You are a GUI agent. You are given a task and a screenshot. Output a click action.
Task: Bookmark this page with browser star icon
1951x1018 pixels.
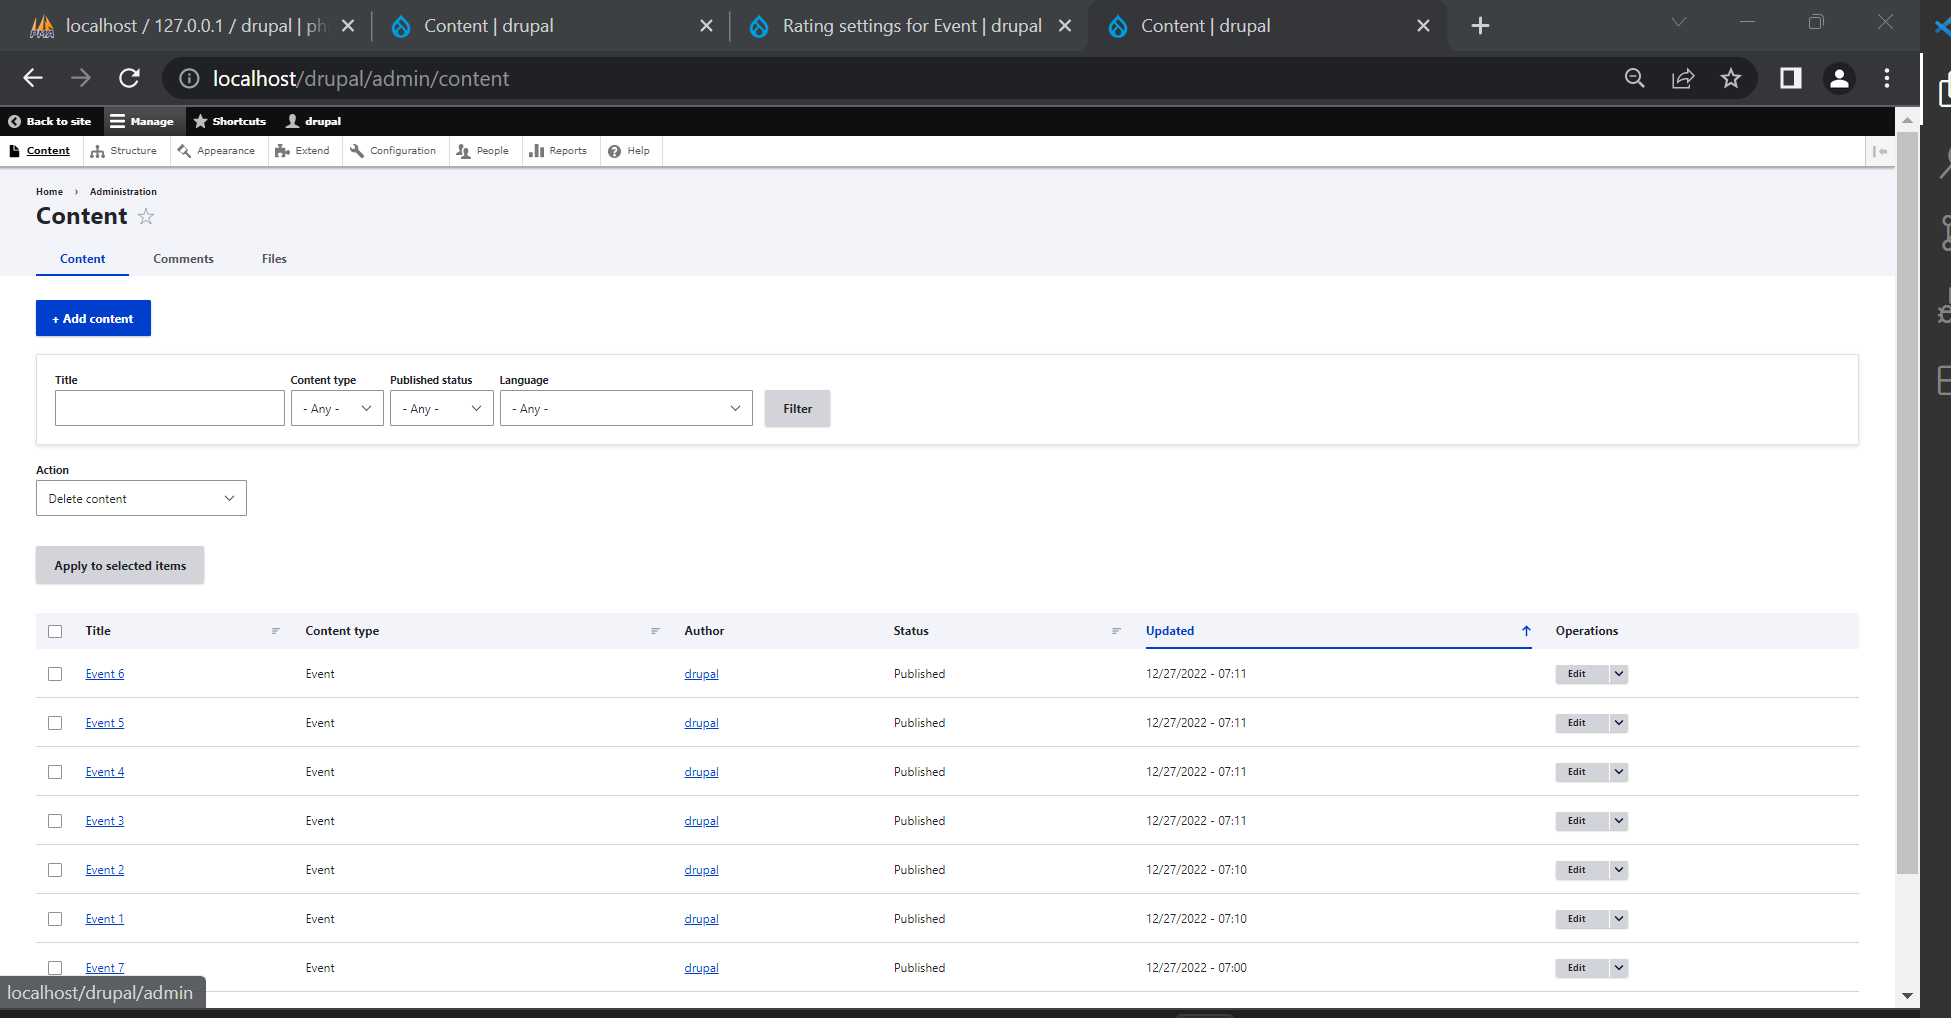tap(1730, 79)
